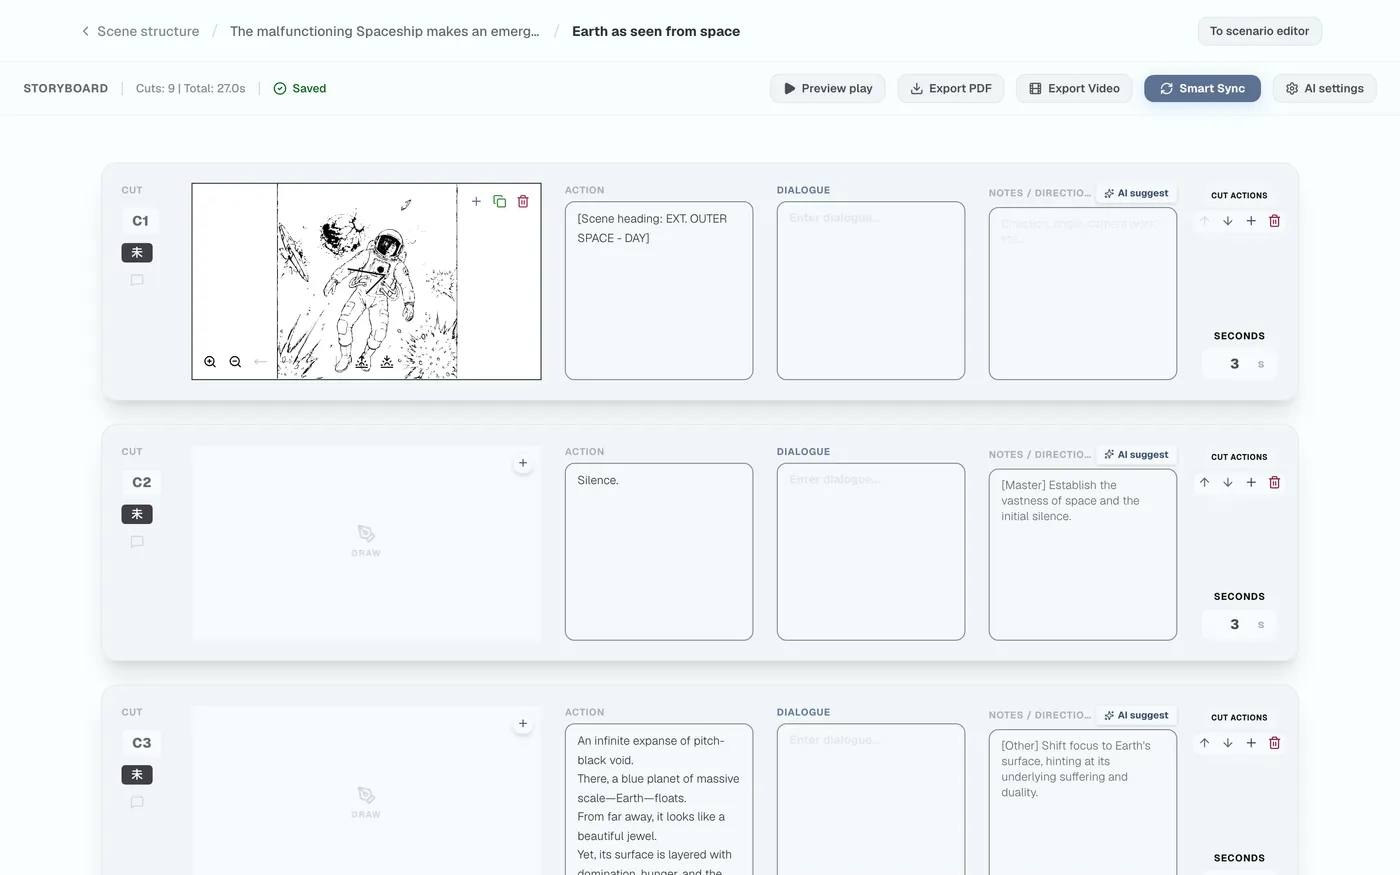Open the C2 empty draw canvas
The height and width of the screenshot is (875, 1400).
366,542
